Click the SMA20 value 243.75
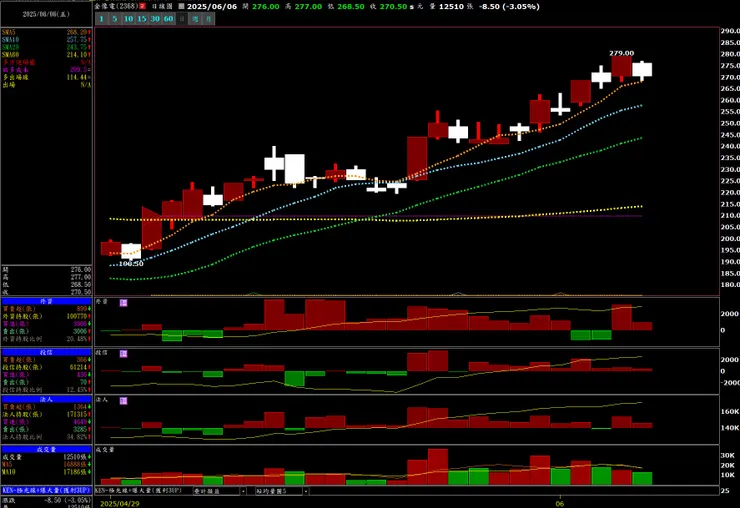Screen dimensions: 740x508 [79, 47]
